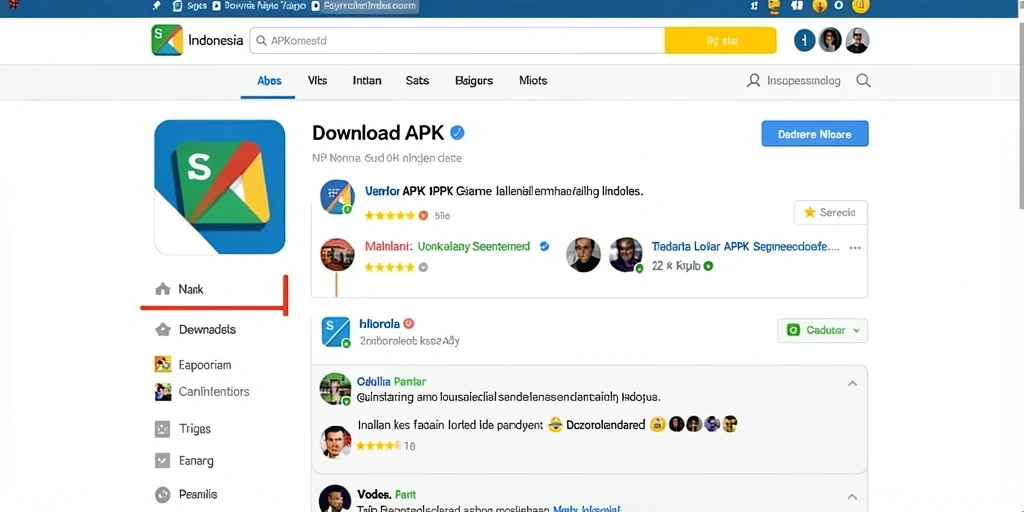The width and height of the screenshot is (1024, 512).
Task: Collapse the Vodes. Parit review
Action: tap(852, 497)
